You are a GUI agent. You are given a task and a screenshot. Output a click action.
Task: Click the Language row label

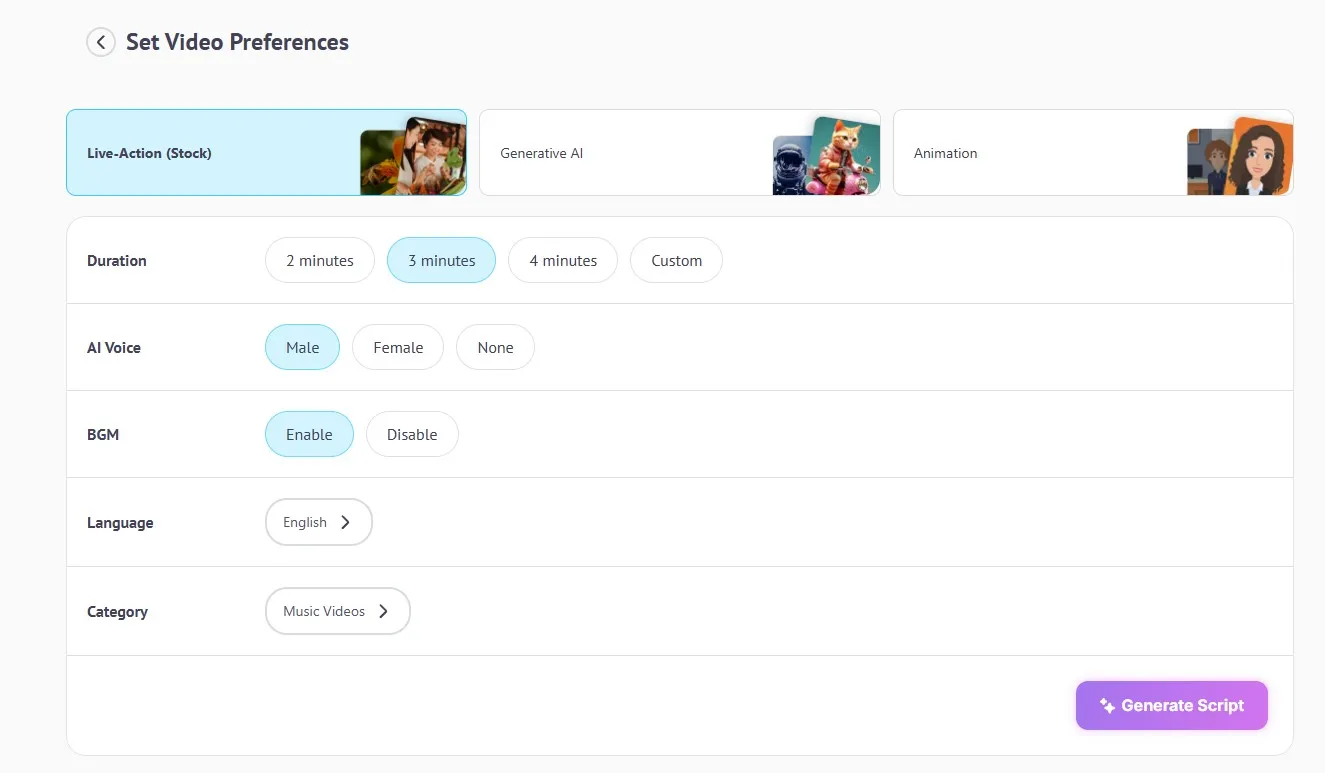(x=120, y=523)
